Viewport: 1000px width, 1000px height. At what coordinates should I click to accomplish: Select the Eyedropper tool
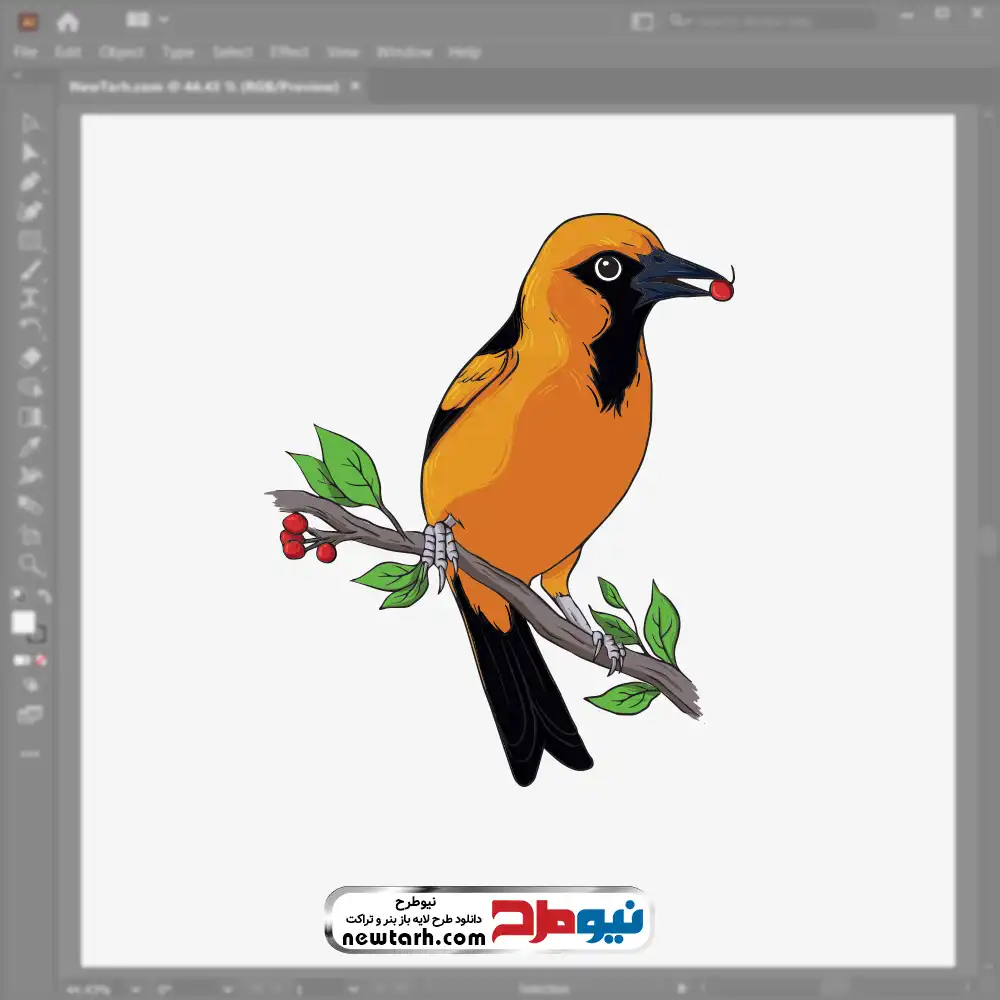pos(31,446)
